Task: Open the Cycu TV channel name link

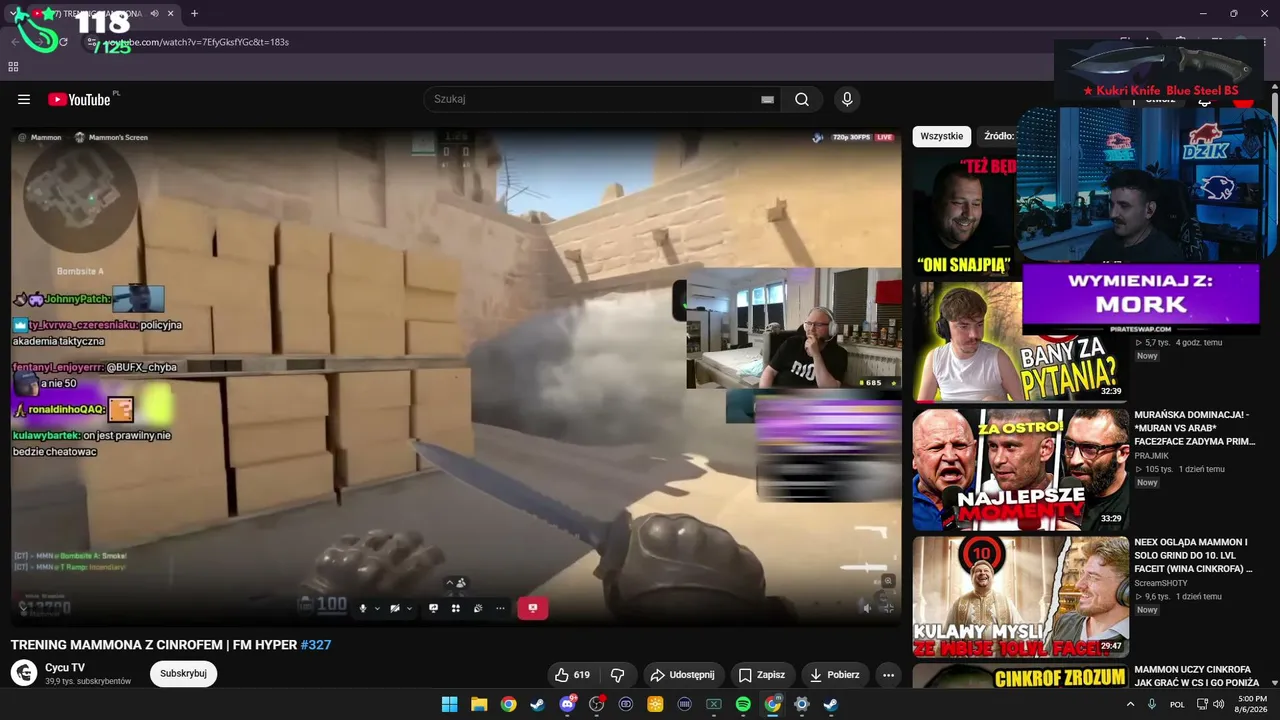Action: point(65,667)
